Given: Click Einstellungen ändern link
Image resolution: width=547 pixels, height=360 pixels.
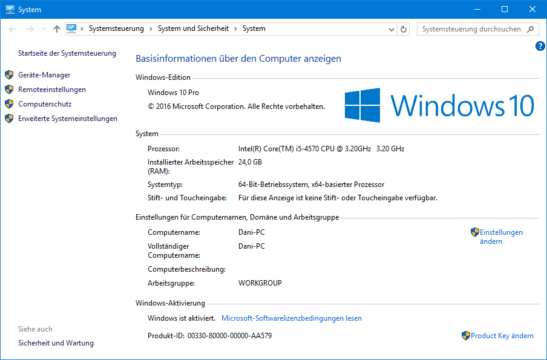Looking at the screenshot, I should (x=501, y=237).
